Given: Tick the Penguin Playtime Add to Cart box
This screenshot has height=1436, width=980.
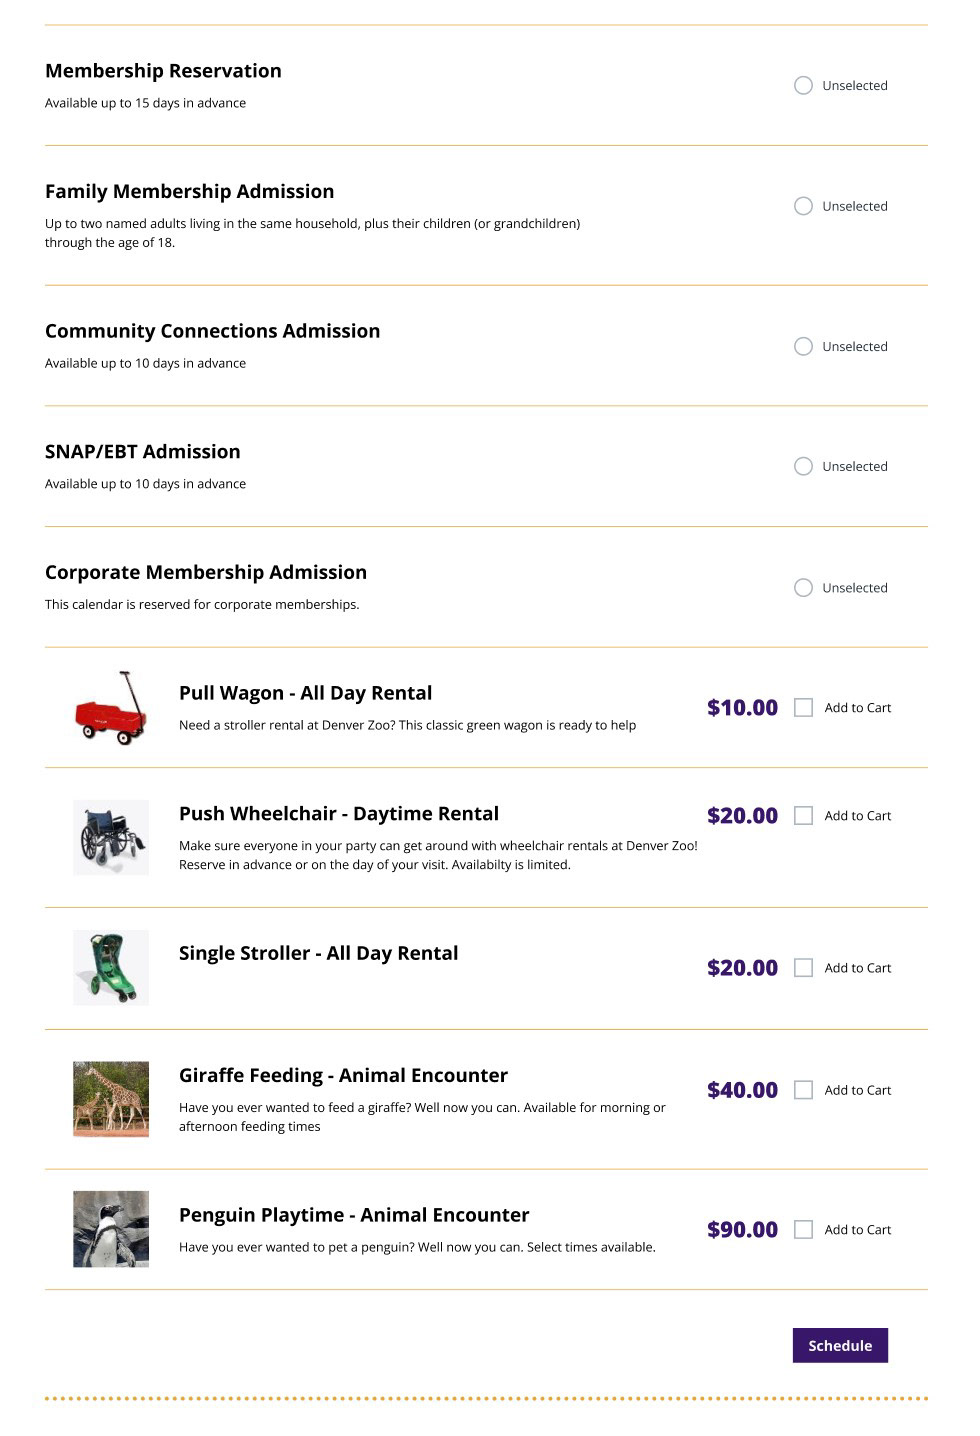Looking at the screenshot, I should click(x=803, y=1230).
